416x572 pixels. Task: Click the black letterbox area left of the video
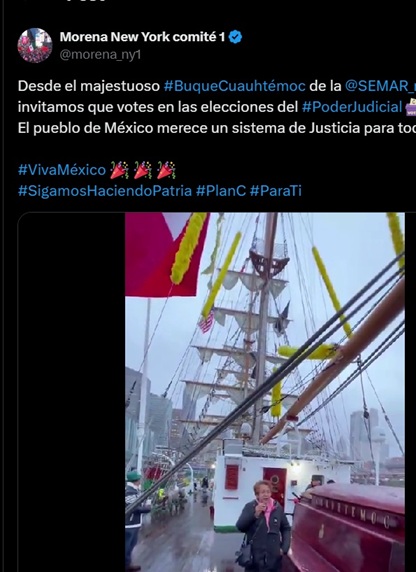tap(71, 392)
